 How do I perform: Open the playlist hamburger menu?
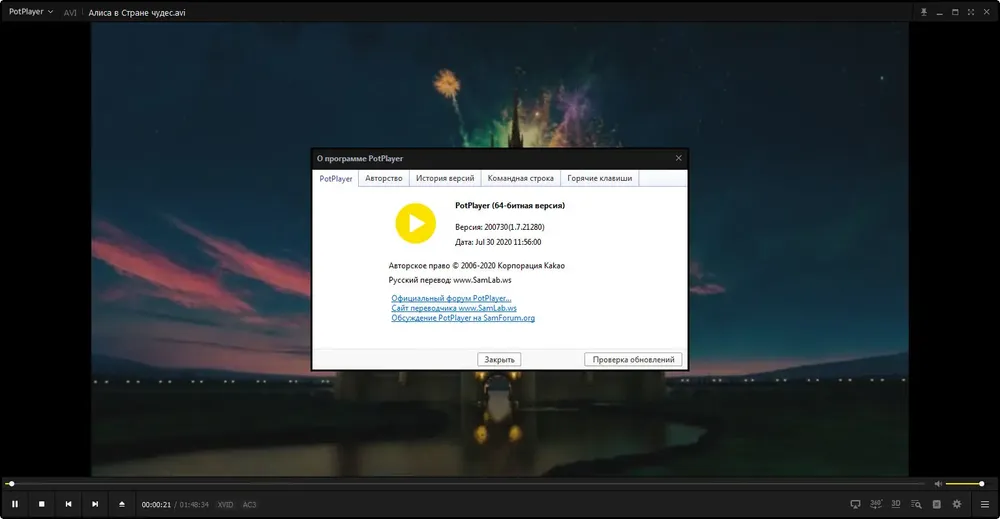click(985, 504)
